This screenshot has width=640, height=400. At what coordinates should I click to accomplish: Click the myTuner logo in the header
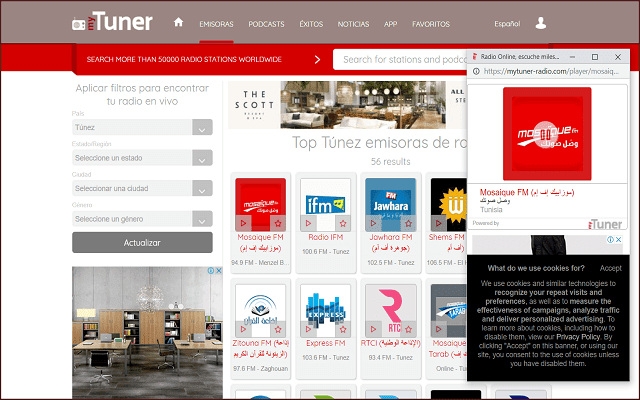(114, 22)
